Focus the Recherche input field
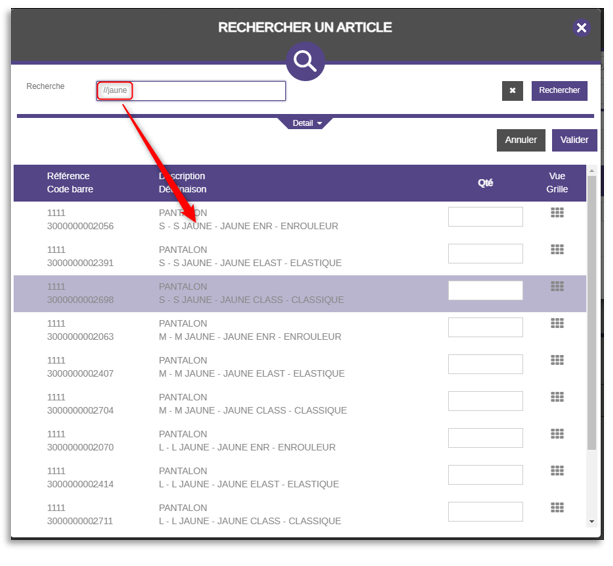 pos(191,91)
